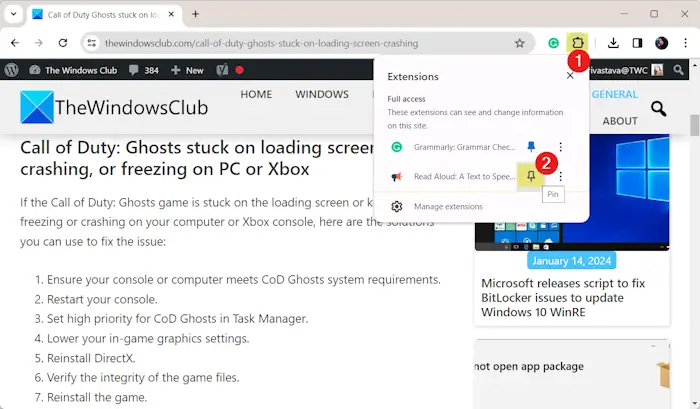Image resolution: width=700 pixels, height=409 pixels.
Task: Click the January 14, 2024 date badge
Action: pos(571,261)
